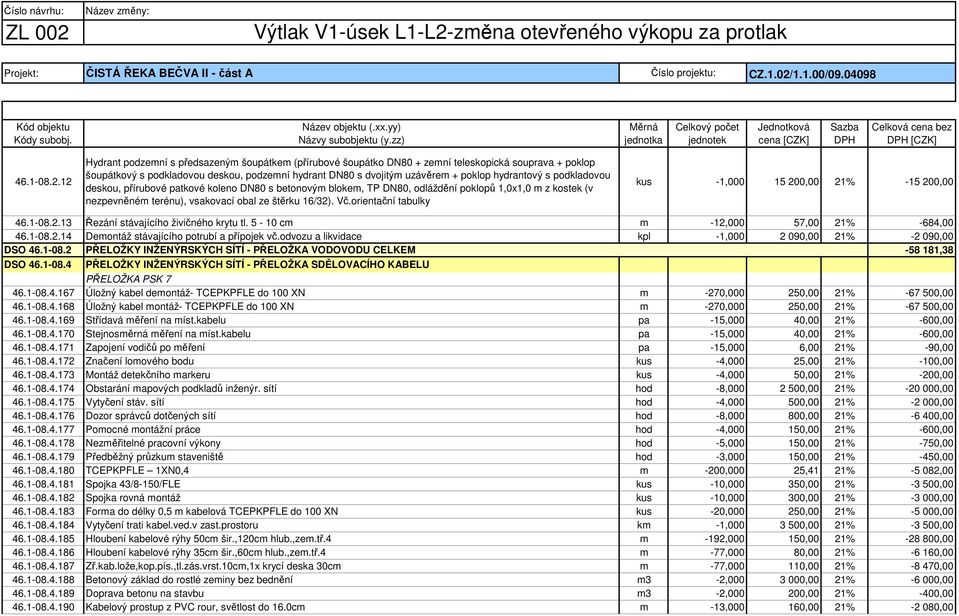Click 'Pomocné montážní práce' item
Image resolution: width=959 pixels, height=616 pixels.
tap(143, 429)
